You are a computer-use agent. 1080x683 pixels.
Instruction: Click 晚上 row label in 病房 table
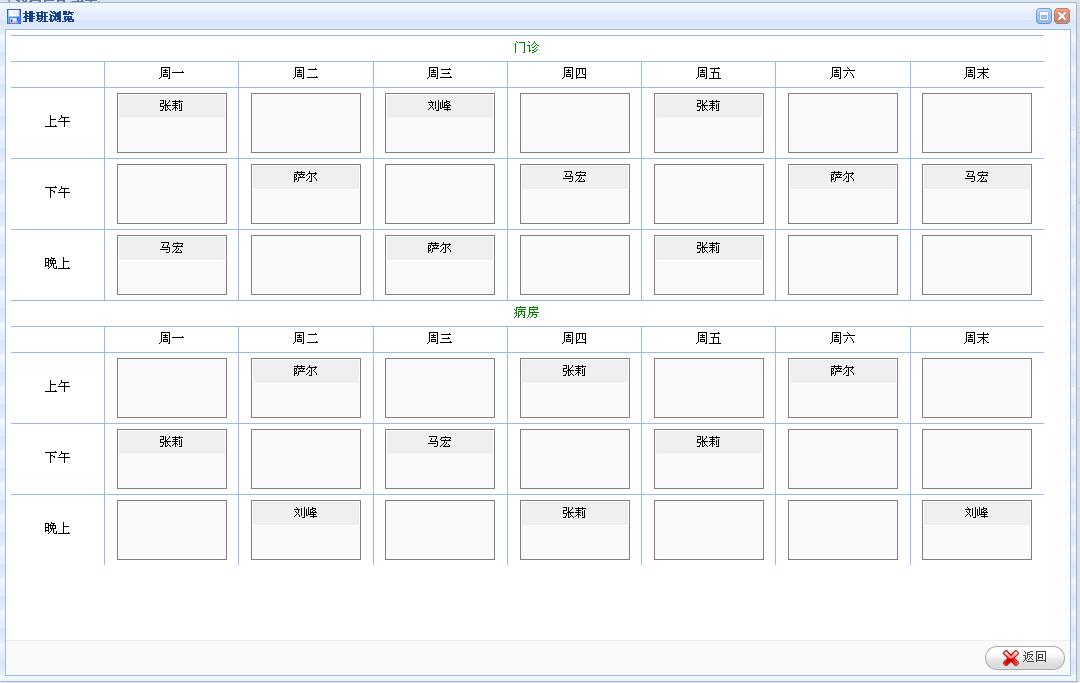pos(57,528)
